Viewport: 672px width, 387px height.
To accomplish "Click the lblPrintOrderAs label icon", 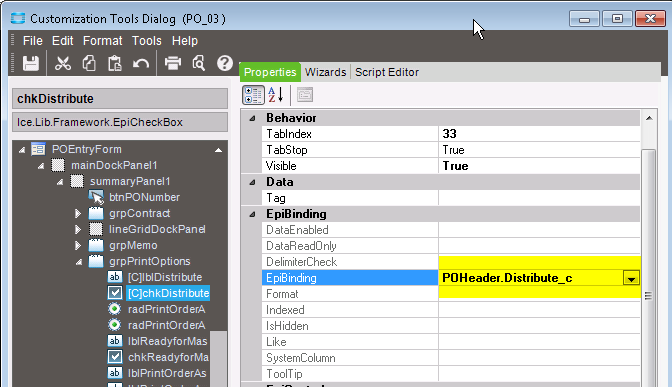I will [x=114, y=373].
